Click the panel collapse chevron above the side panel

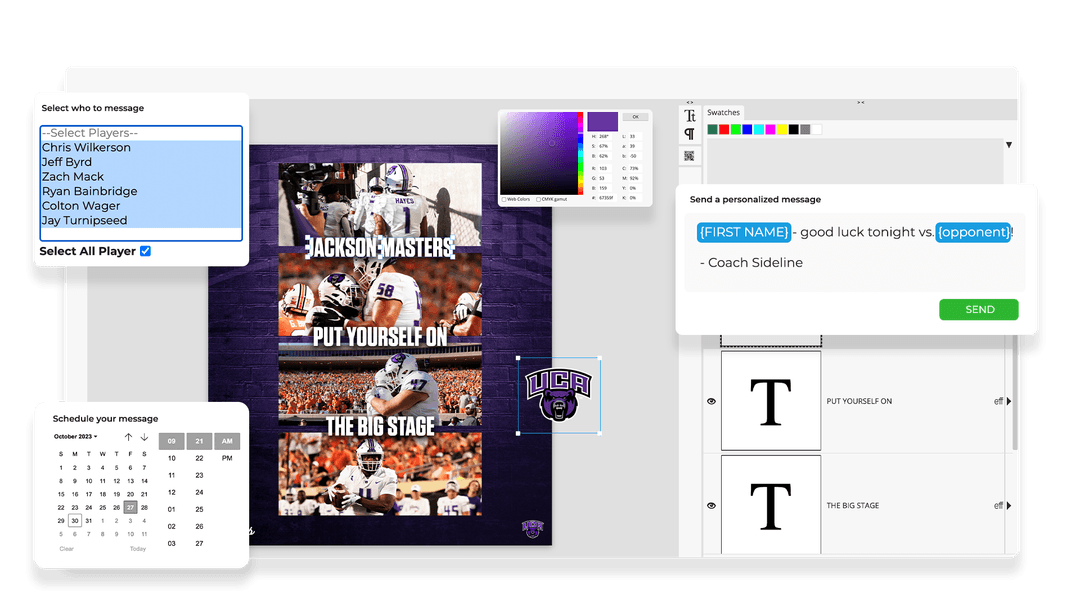pyautogui.click(x=690, y=102)
